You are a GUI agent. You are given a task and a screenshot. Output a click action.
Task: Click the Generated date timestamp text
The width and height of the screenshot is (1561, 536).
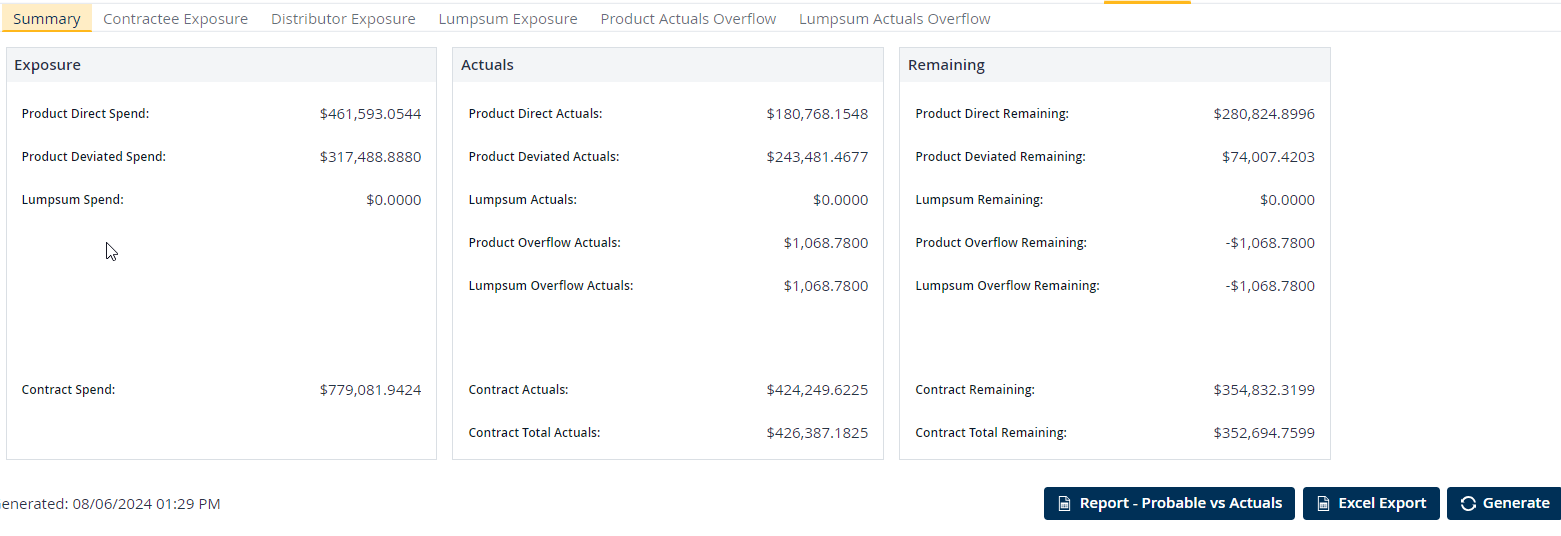coord(108,504)
